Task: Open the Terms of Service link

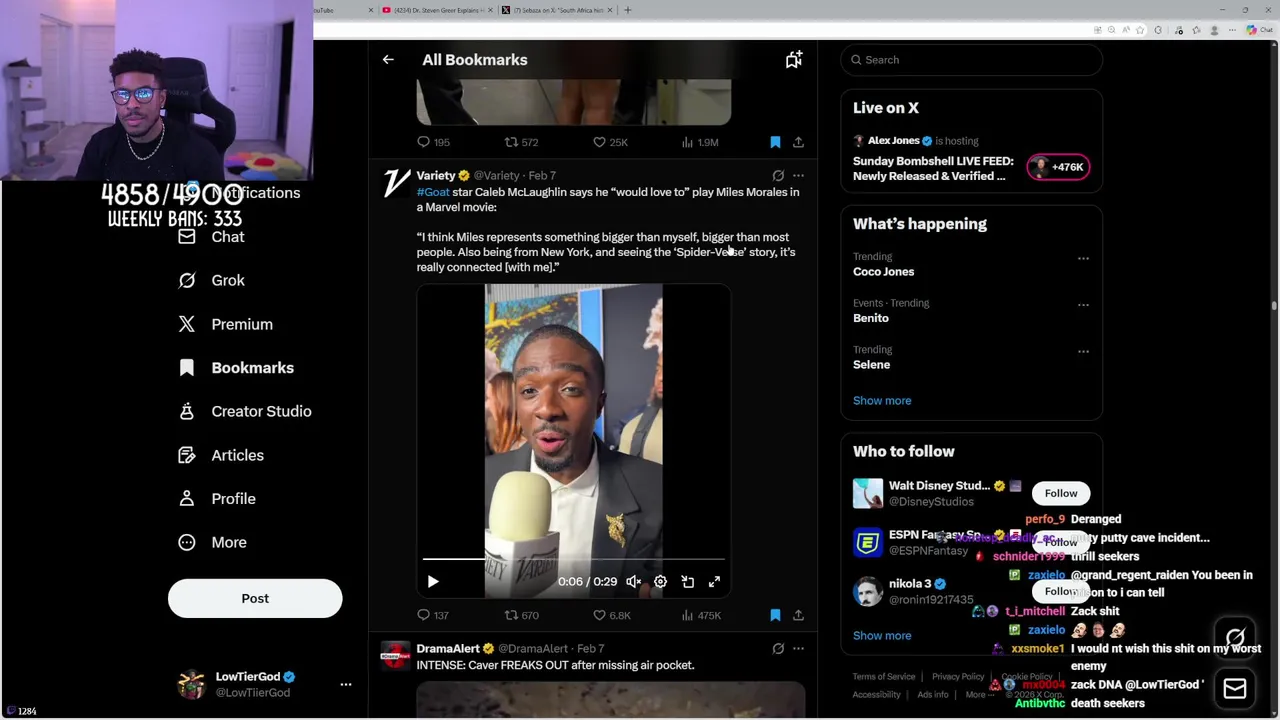Action: pos(884,677)
